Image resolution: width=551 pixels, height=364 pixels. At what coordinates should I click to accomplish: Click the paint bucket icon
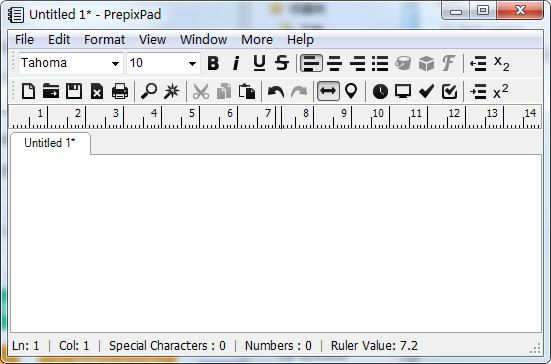pos(403,64)
